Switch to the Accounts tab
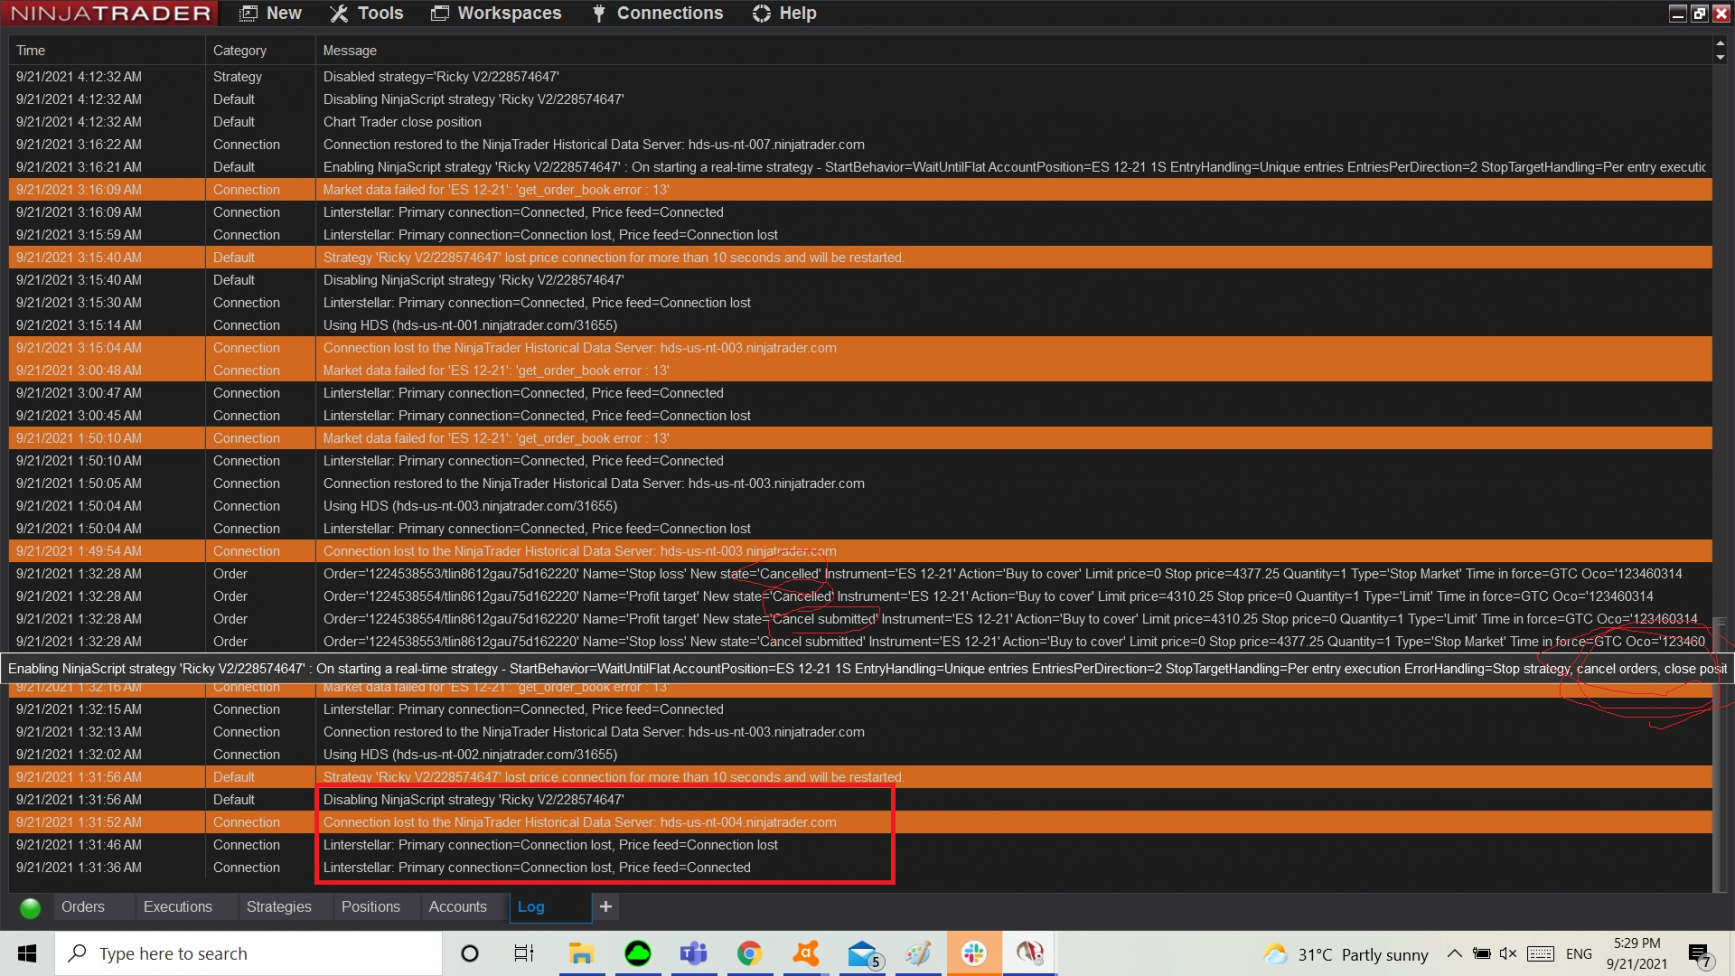Image resolution: width=1735 pixels, height=976 pixels. click(x=458, y=907)
